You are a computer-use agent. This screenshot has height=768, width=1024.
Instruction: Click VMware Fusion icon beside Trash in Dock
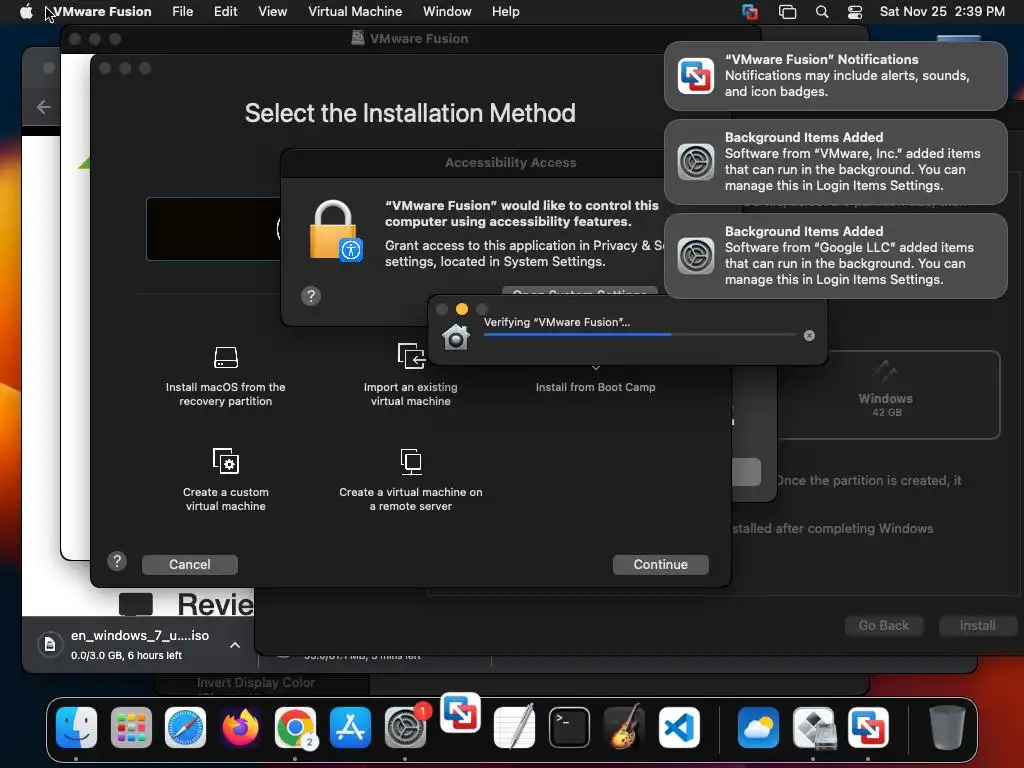pyautogui.click(x=868, y=727)
